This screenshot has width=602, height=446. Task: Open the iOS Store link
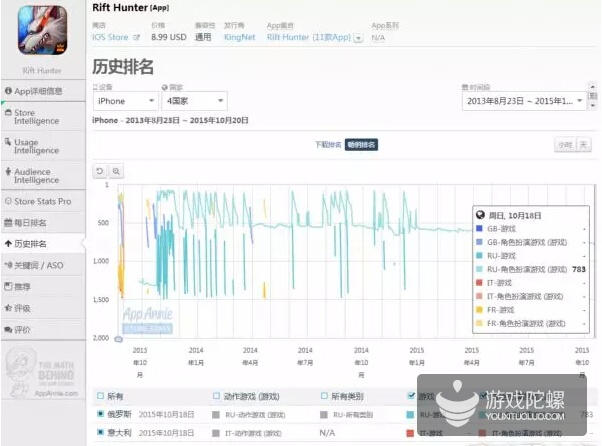click(110, 37)
